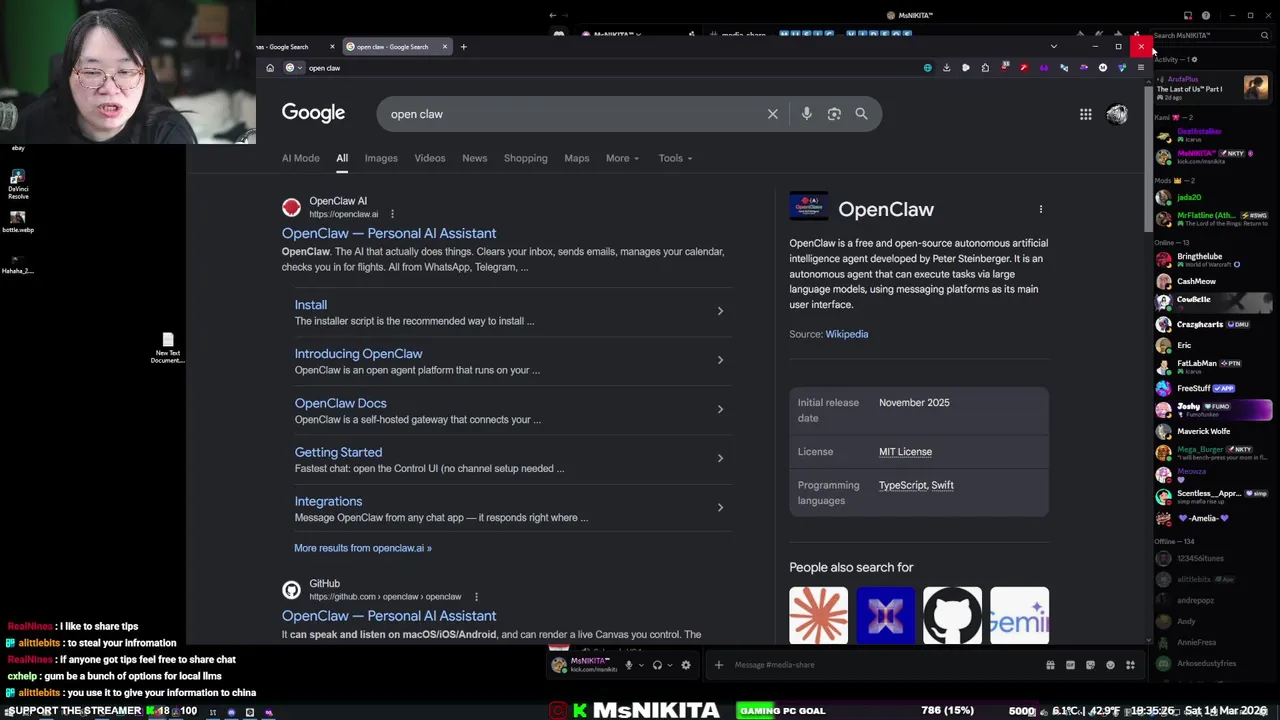The image size is (1280, 720).
Task: Open the TypeScript language link
Action: 903,485
